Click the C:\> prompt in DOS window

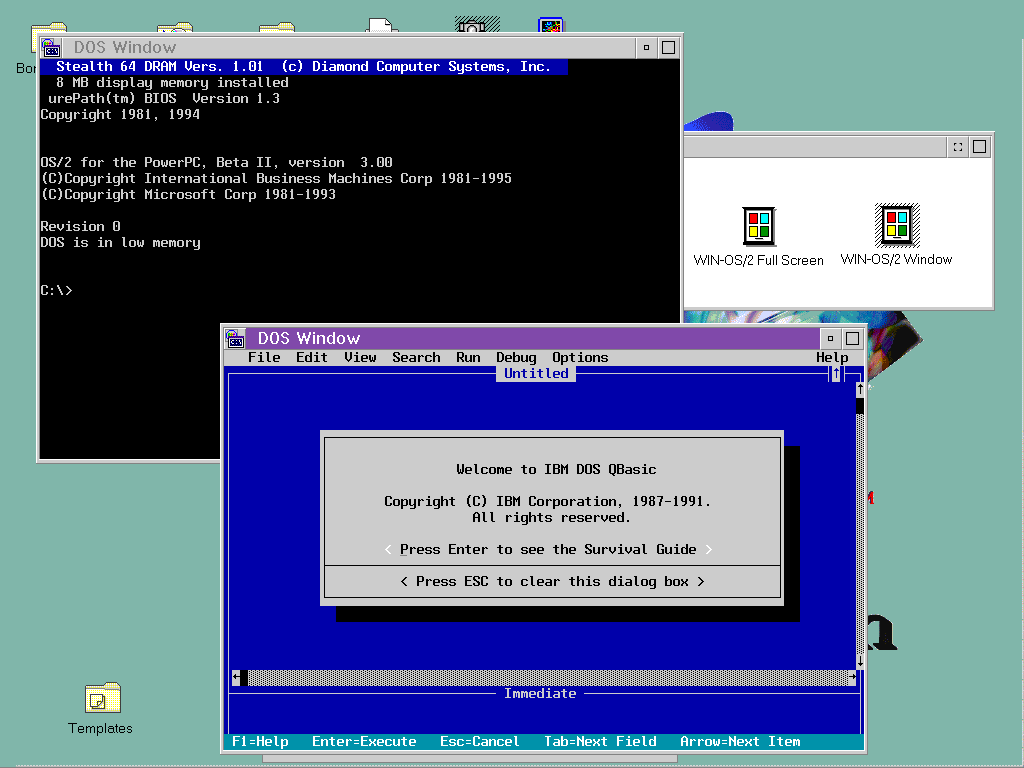pyautogui.click(x=56, y=291)
